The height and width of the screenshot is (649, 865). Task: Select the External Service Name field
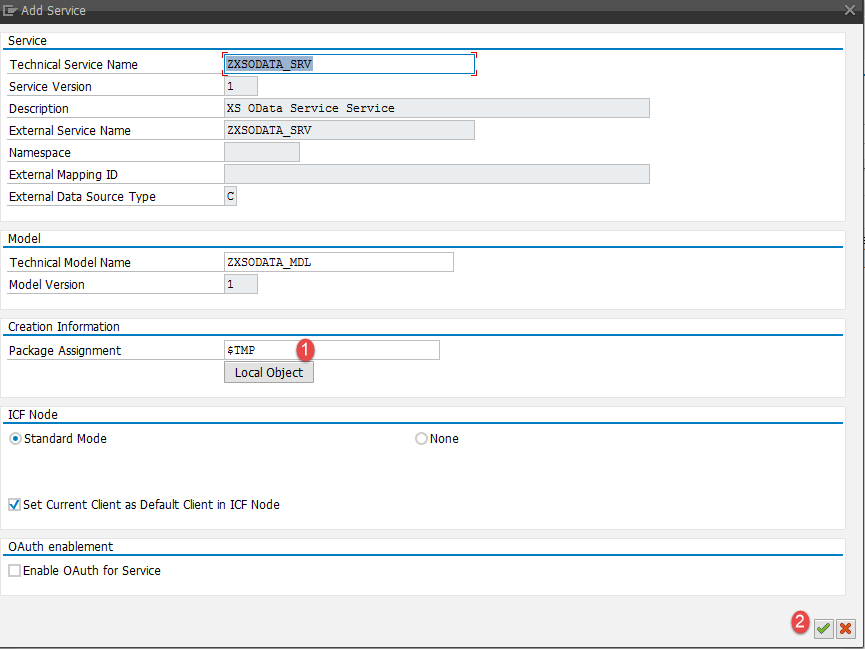(x=349, y=130)
